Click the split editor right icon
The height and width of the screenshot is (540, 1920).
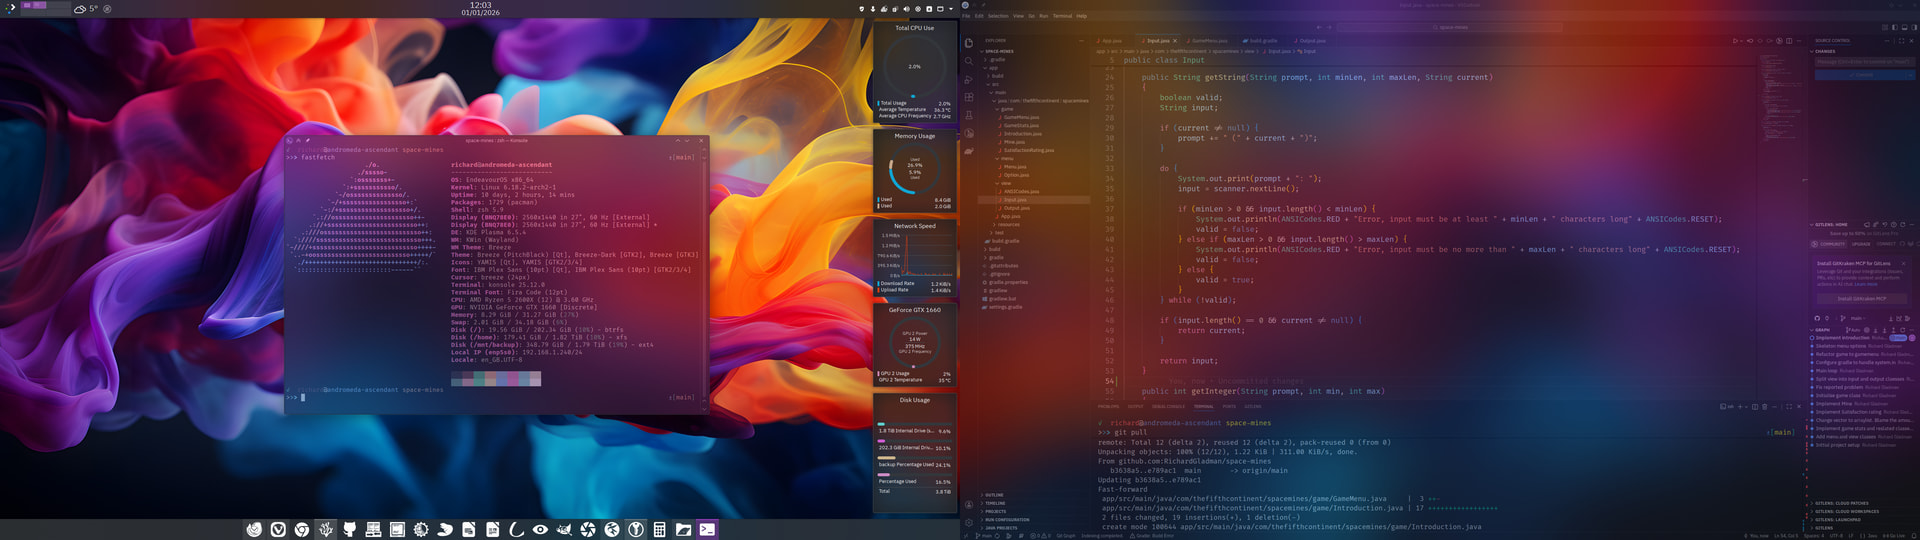(1789, 41)
